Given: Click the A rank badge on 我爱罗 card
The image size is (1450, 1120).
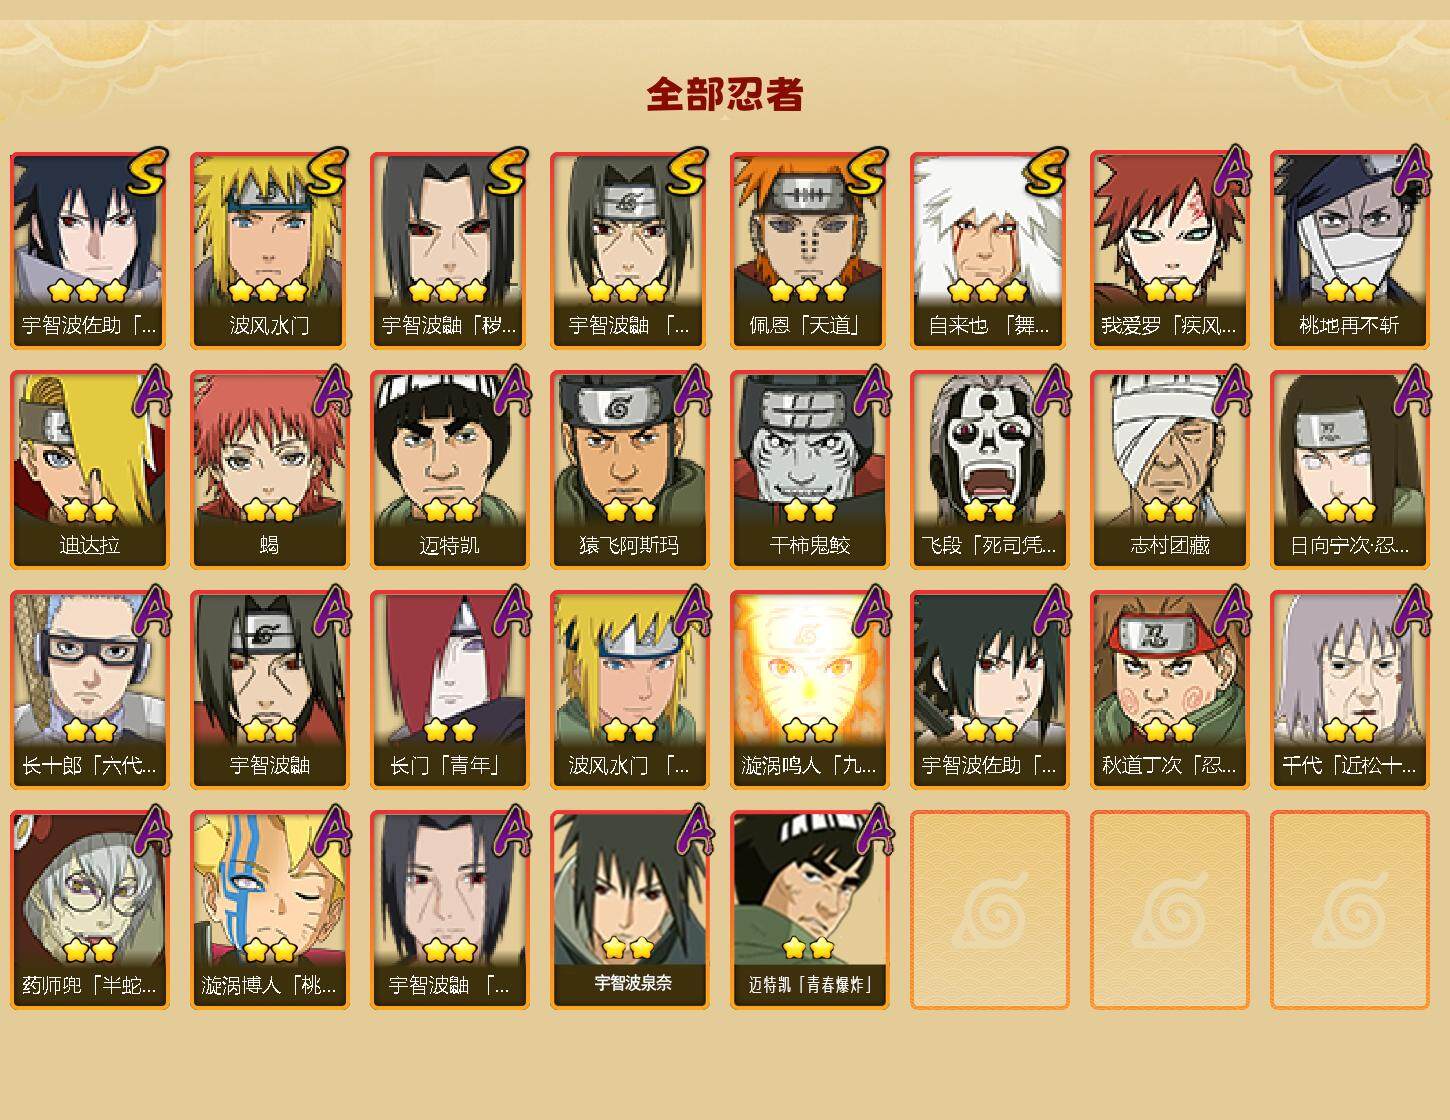Looking at the screenshot, I should tap(1233, 170).
